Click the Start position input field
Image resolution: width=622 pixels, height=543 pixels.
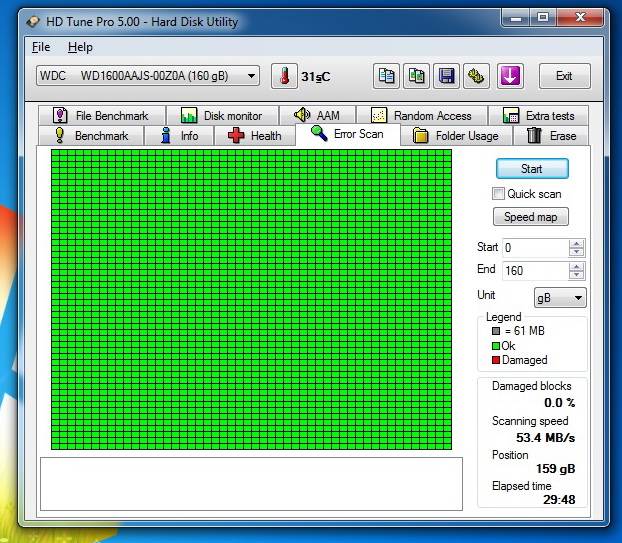[536, 248]
